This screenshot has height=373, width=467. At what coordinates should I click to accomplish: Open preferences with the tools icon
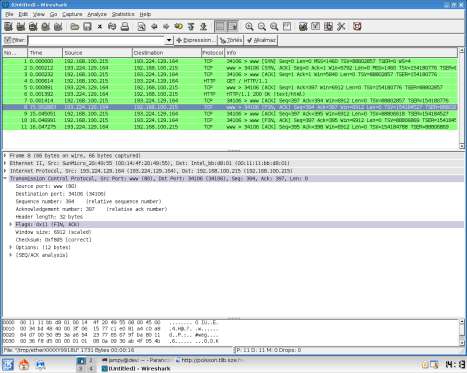(341, 27)
